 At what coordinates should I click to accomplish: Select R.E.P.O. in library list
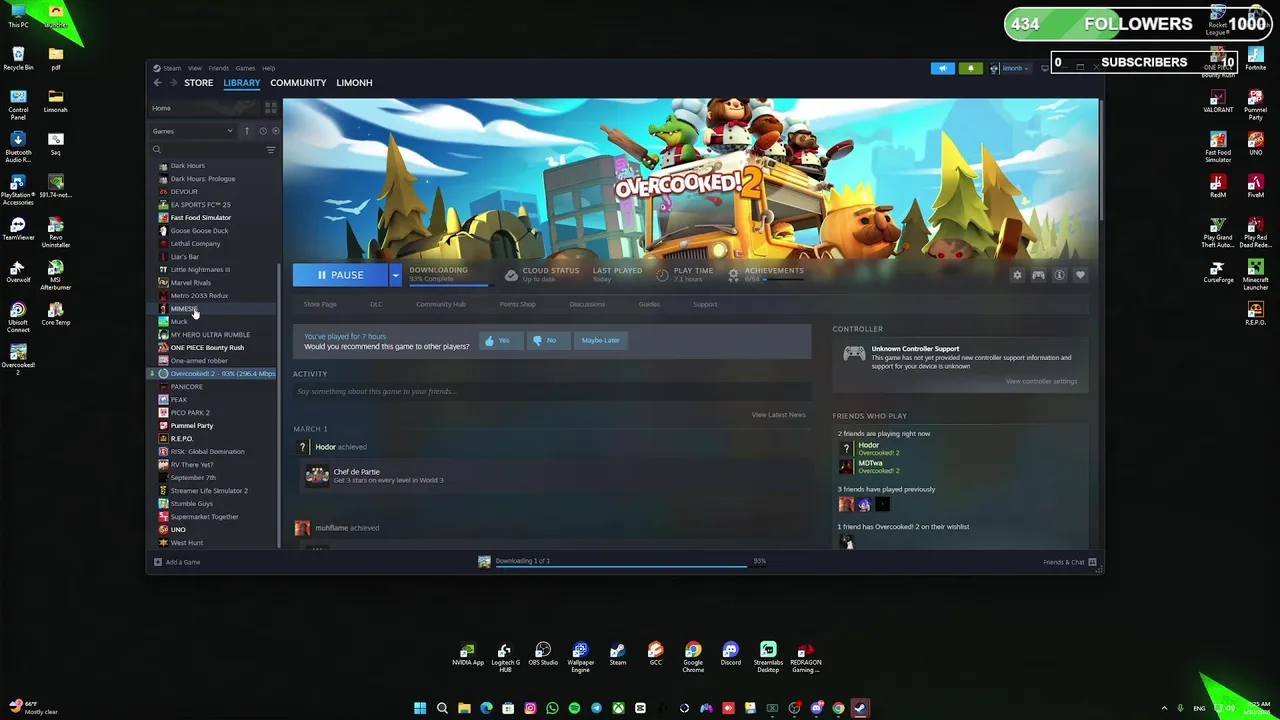click(x=181, y=439)
